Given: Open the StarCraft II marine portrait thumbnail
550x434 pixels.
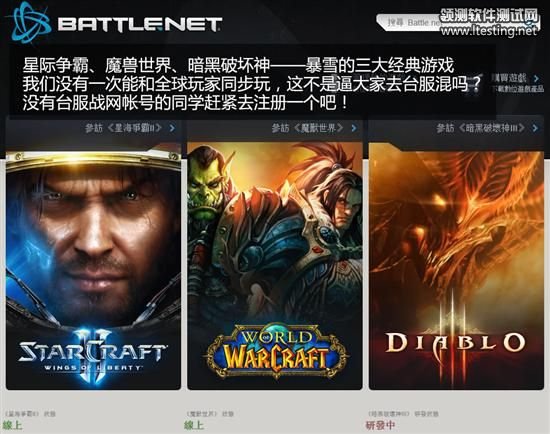Looking at the screenshot, I should pyautogui.click(x=93, y=267).
